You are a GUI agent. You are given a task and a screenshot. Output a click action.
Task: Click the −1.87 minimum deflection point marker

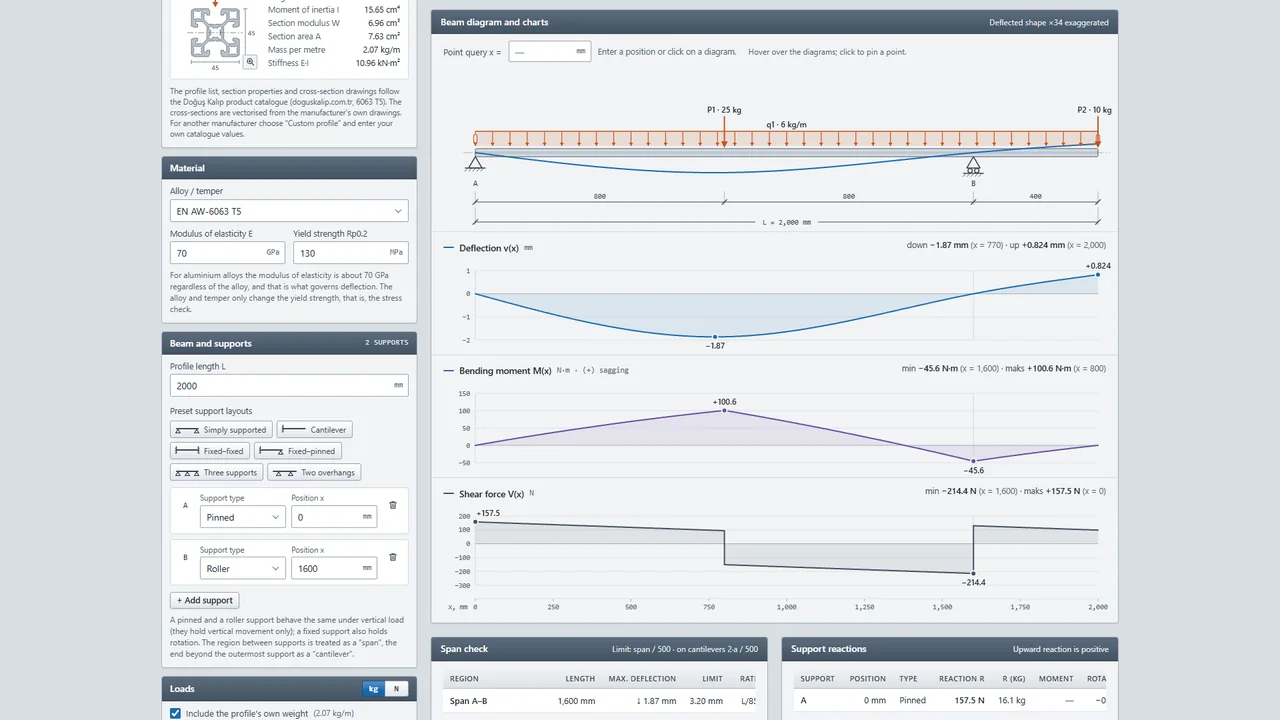click(x=714, y=337)
